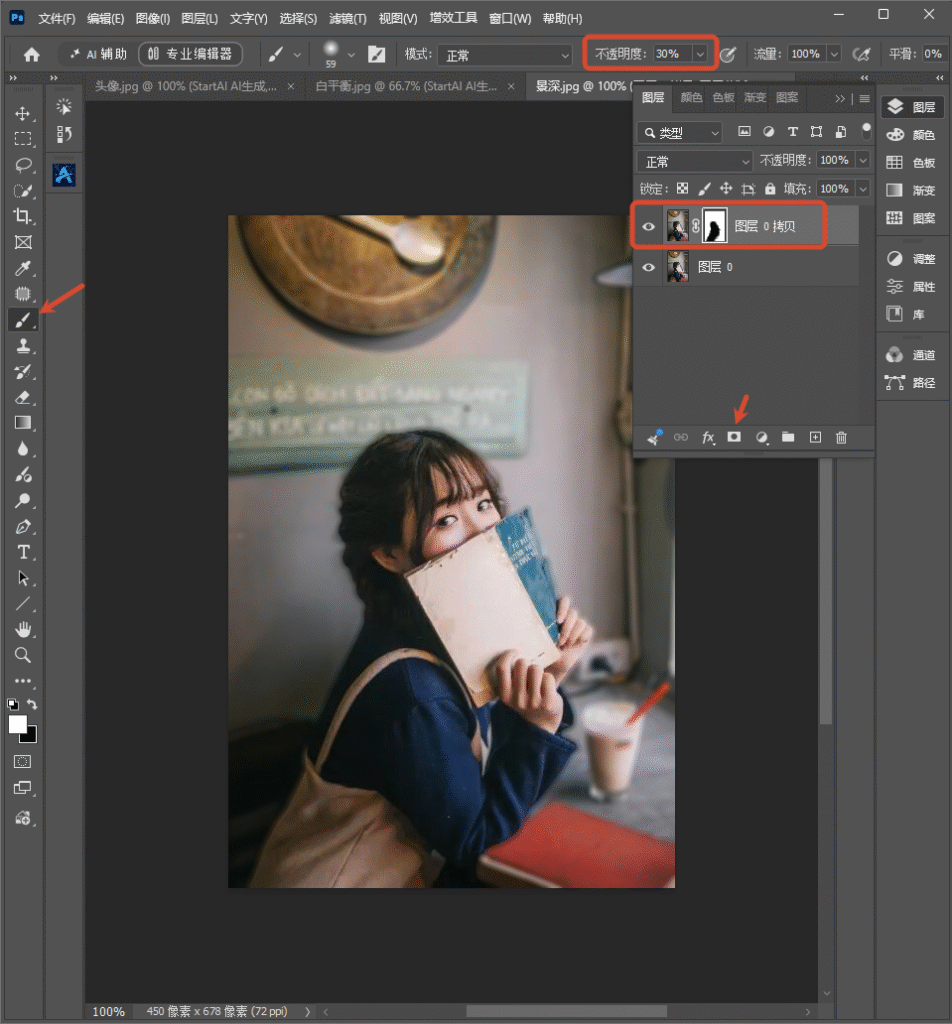Open the 路径 panel button
952x1024 pixels.
[x=912, y=383]
